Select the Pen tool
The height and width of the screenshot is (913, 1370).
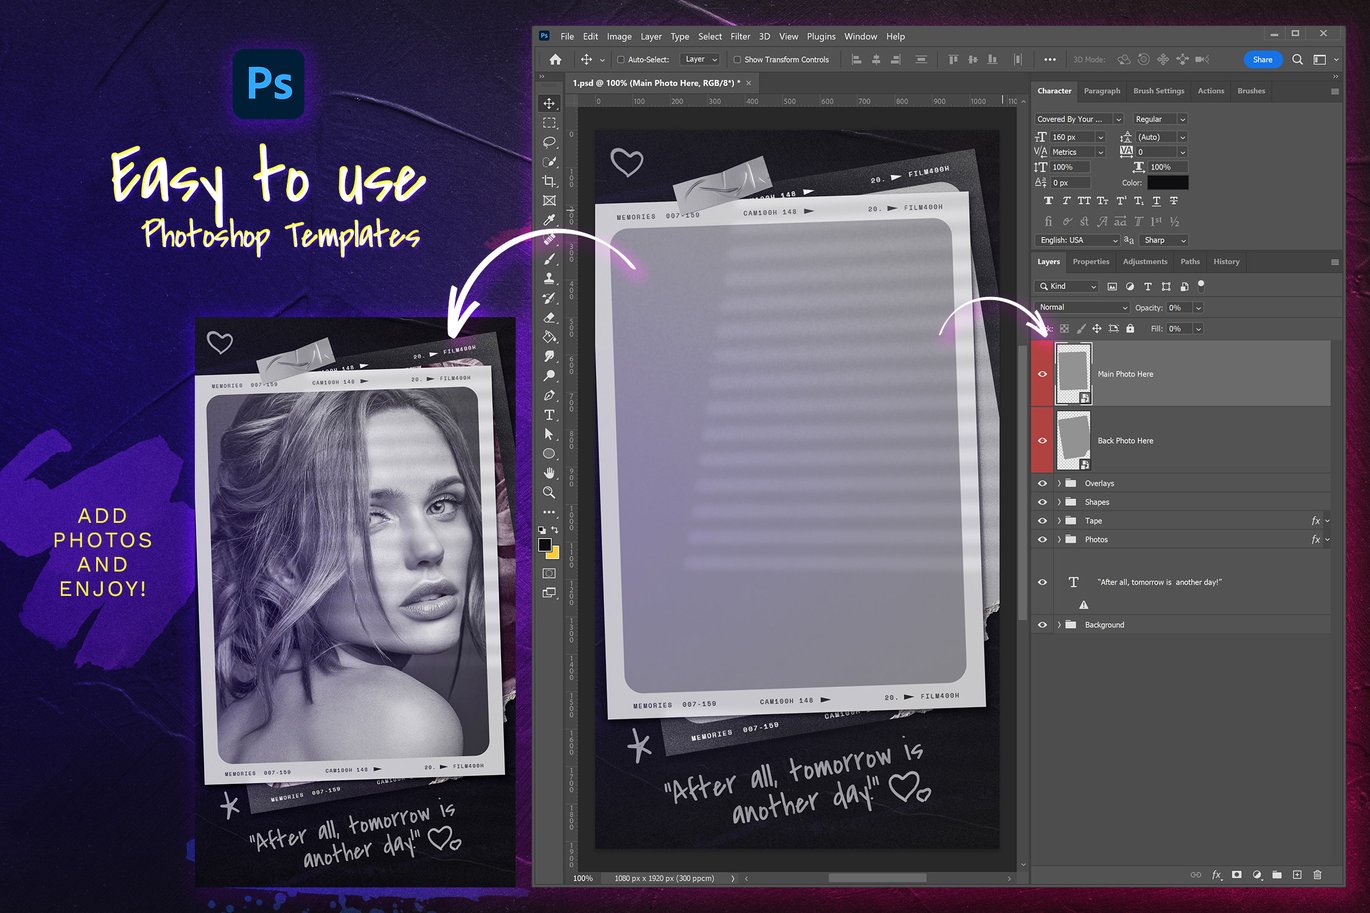tap(549, 396)
